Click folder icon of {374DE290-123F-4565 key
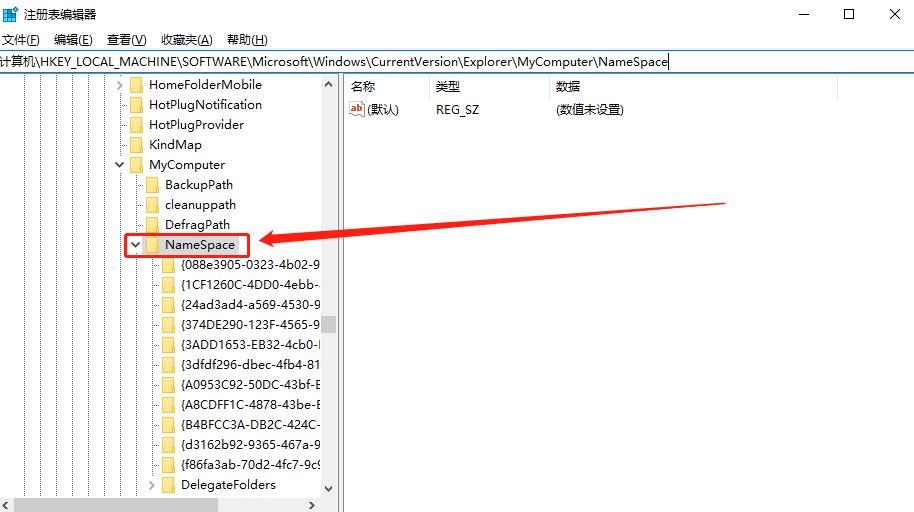Image resolution: width=914 pixels, height=512 pixels. click(168, 325)
